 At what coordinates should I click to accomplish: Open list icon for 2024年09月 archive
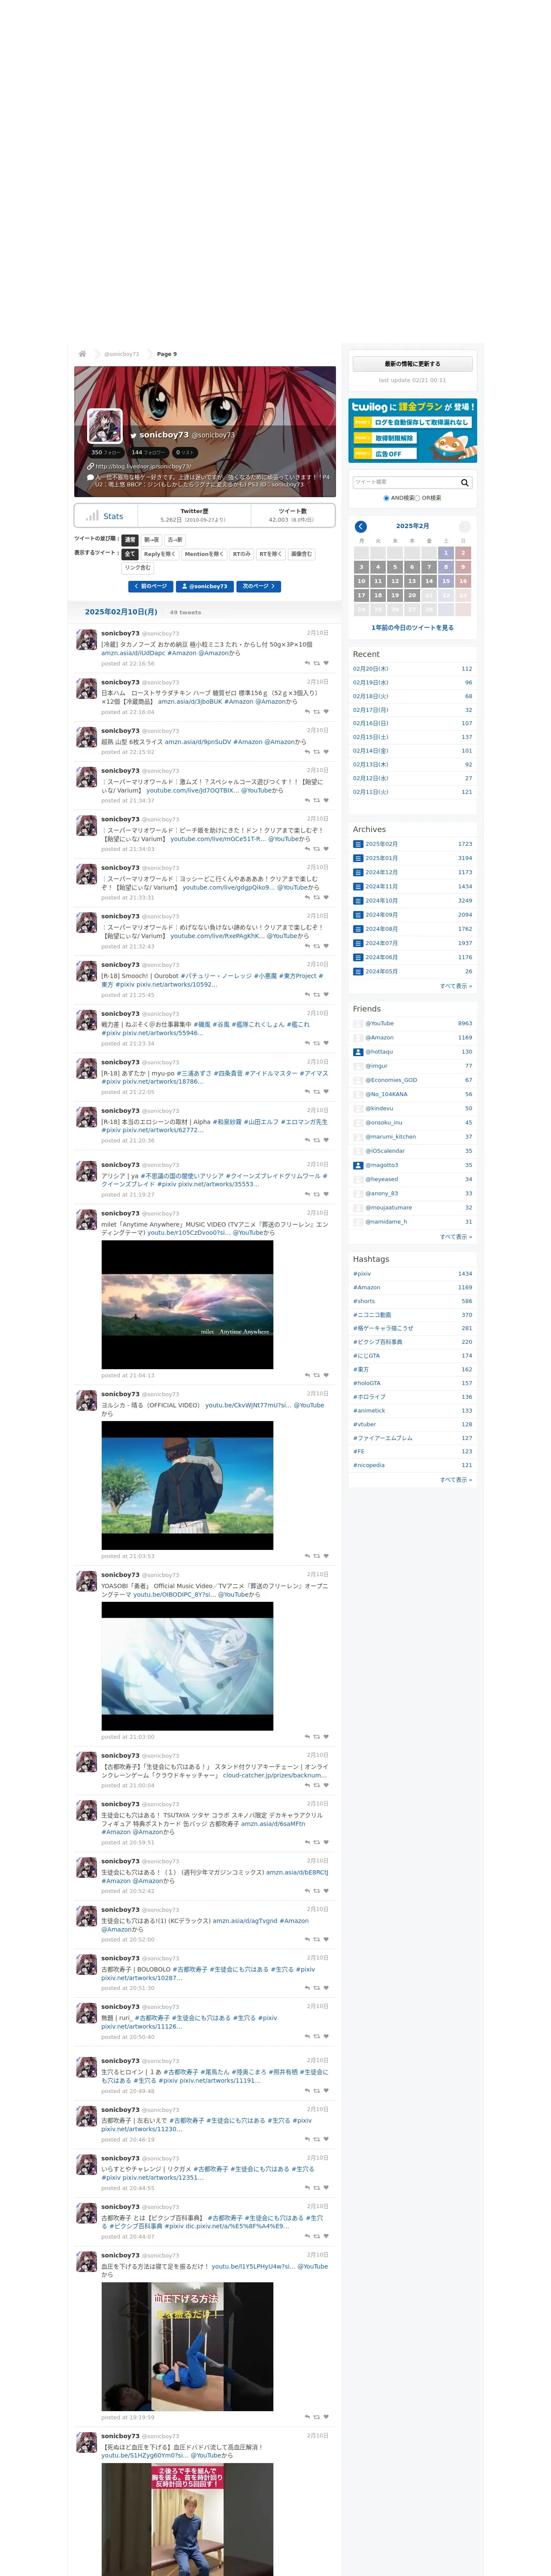click(x=358, y=915)
